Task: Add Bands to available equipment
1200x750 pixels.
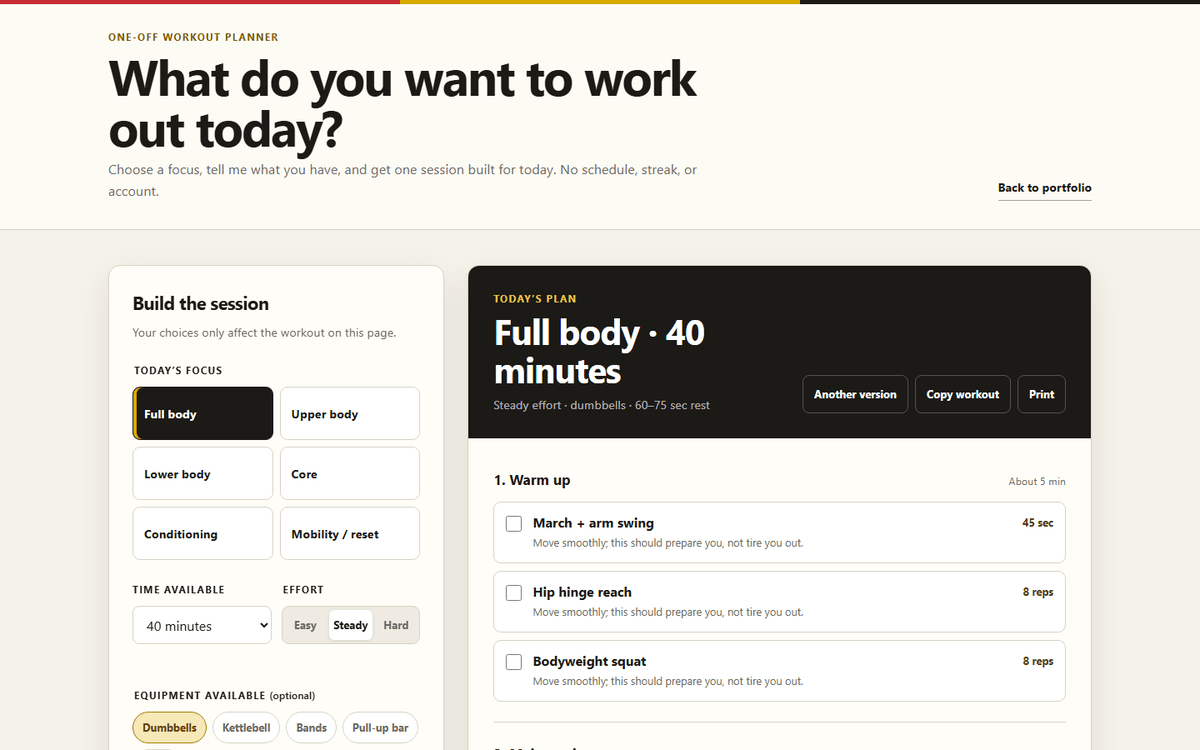Action: click(x=311, y=727)
